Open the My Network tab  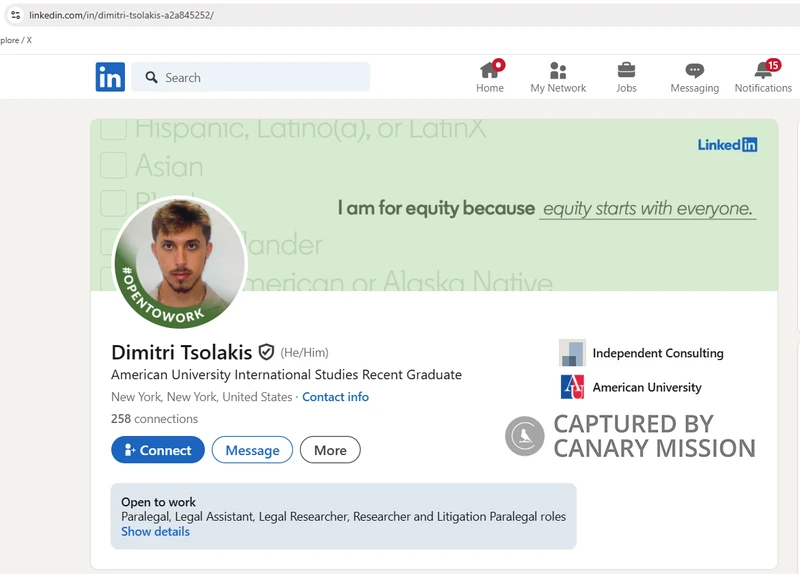click(558, 77)
